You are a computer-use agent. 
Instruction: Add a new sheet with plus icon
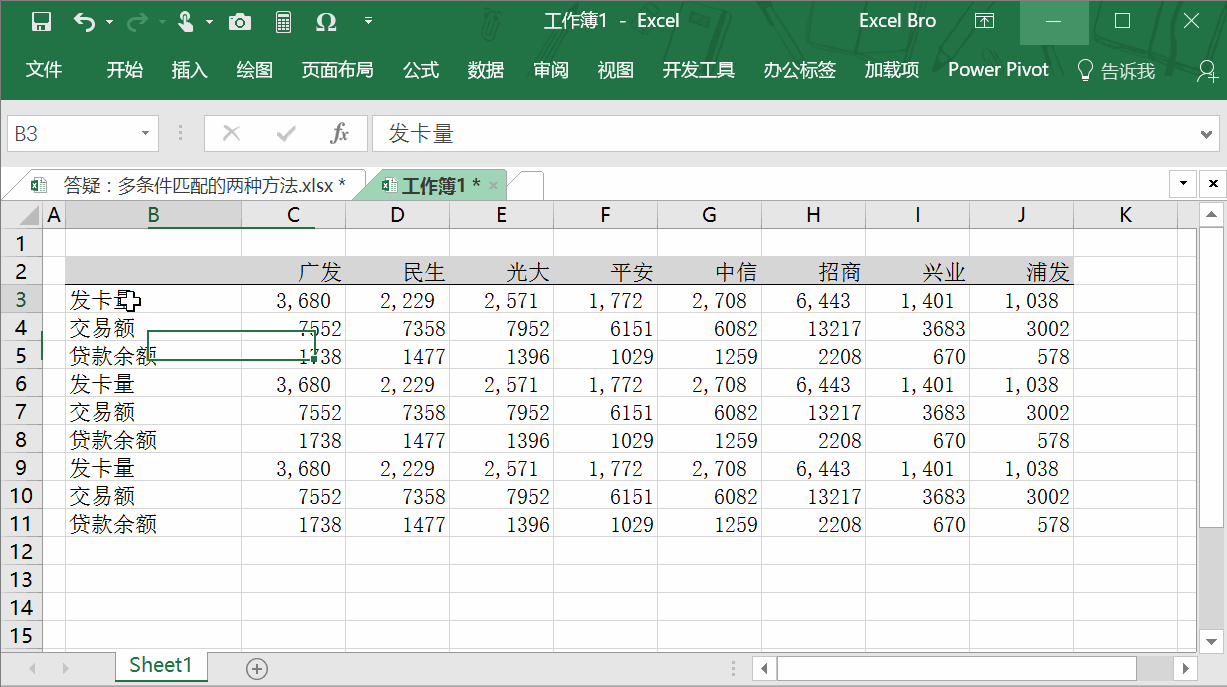tap(257, 669)
